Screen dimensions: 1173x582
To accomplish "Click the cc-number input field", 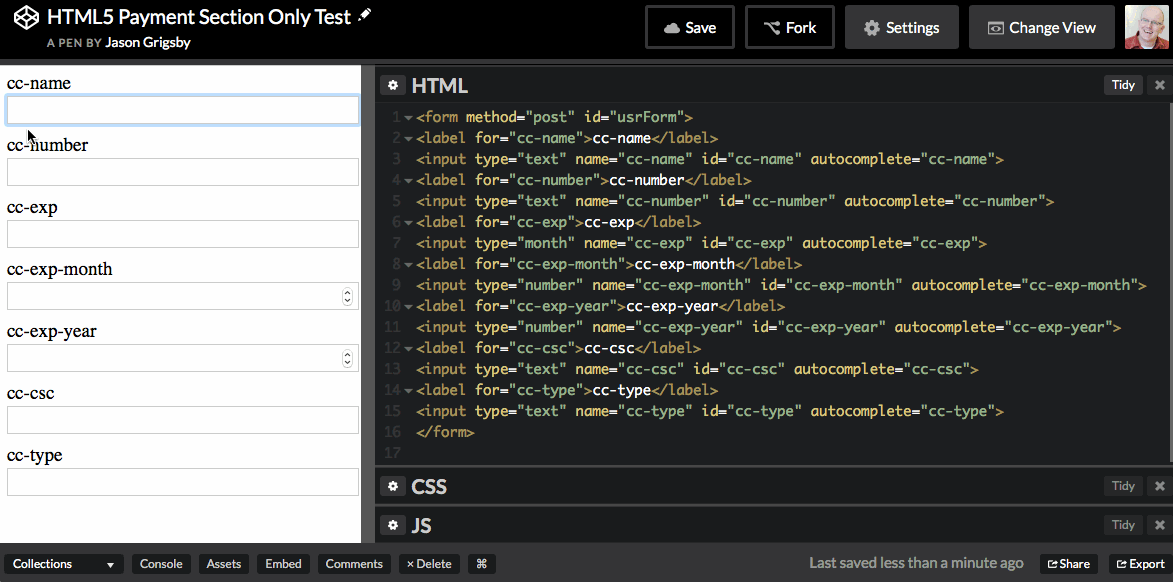I will 183,172.
